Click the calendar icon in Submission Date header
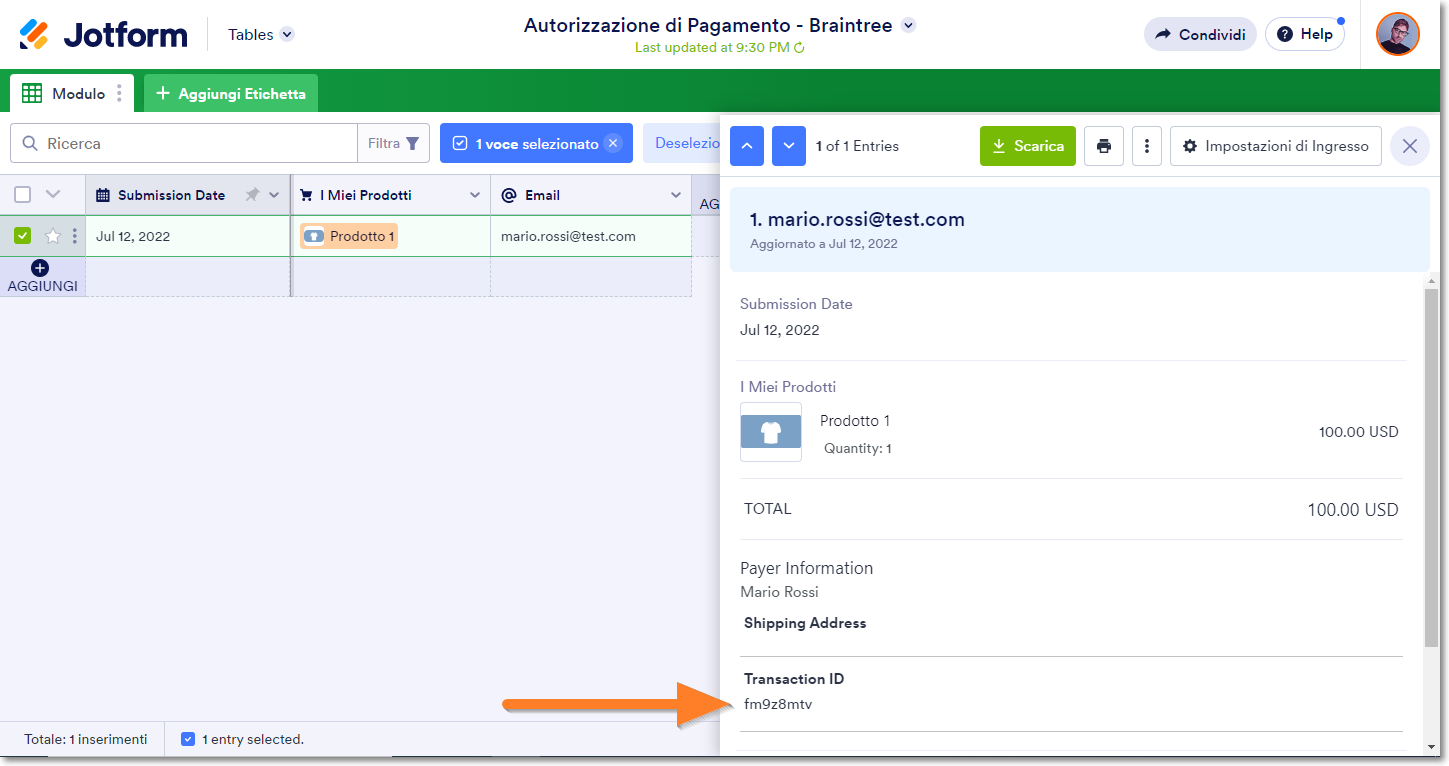Screen dimensions: 1449x766 (x=104, y=195)
